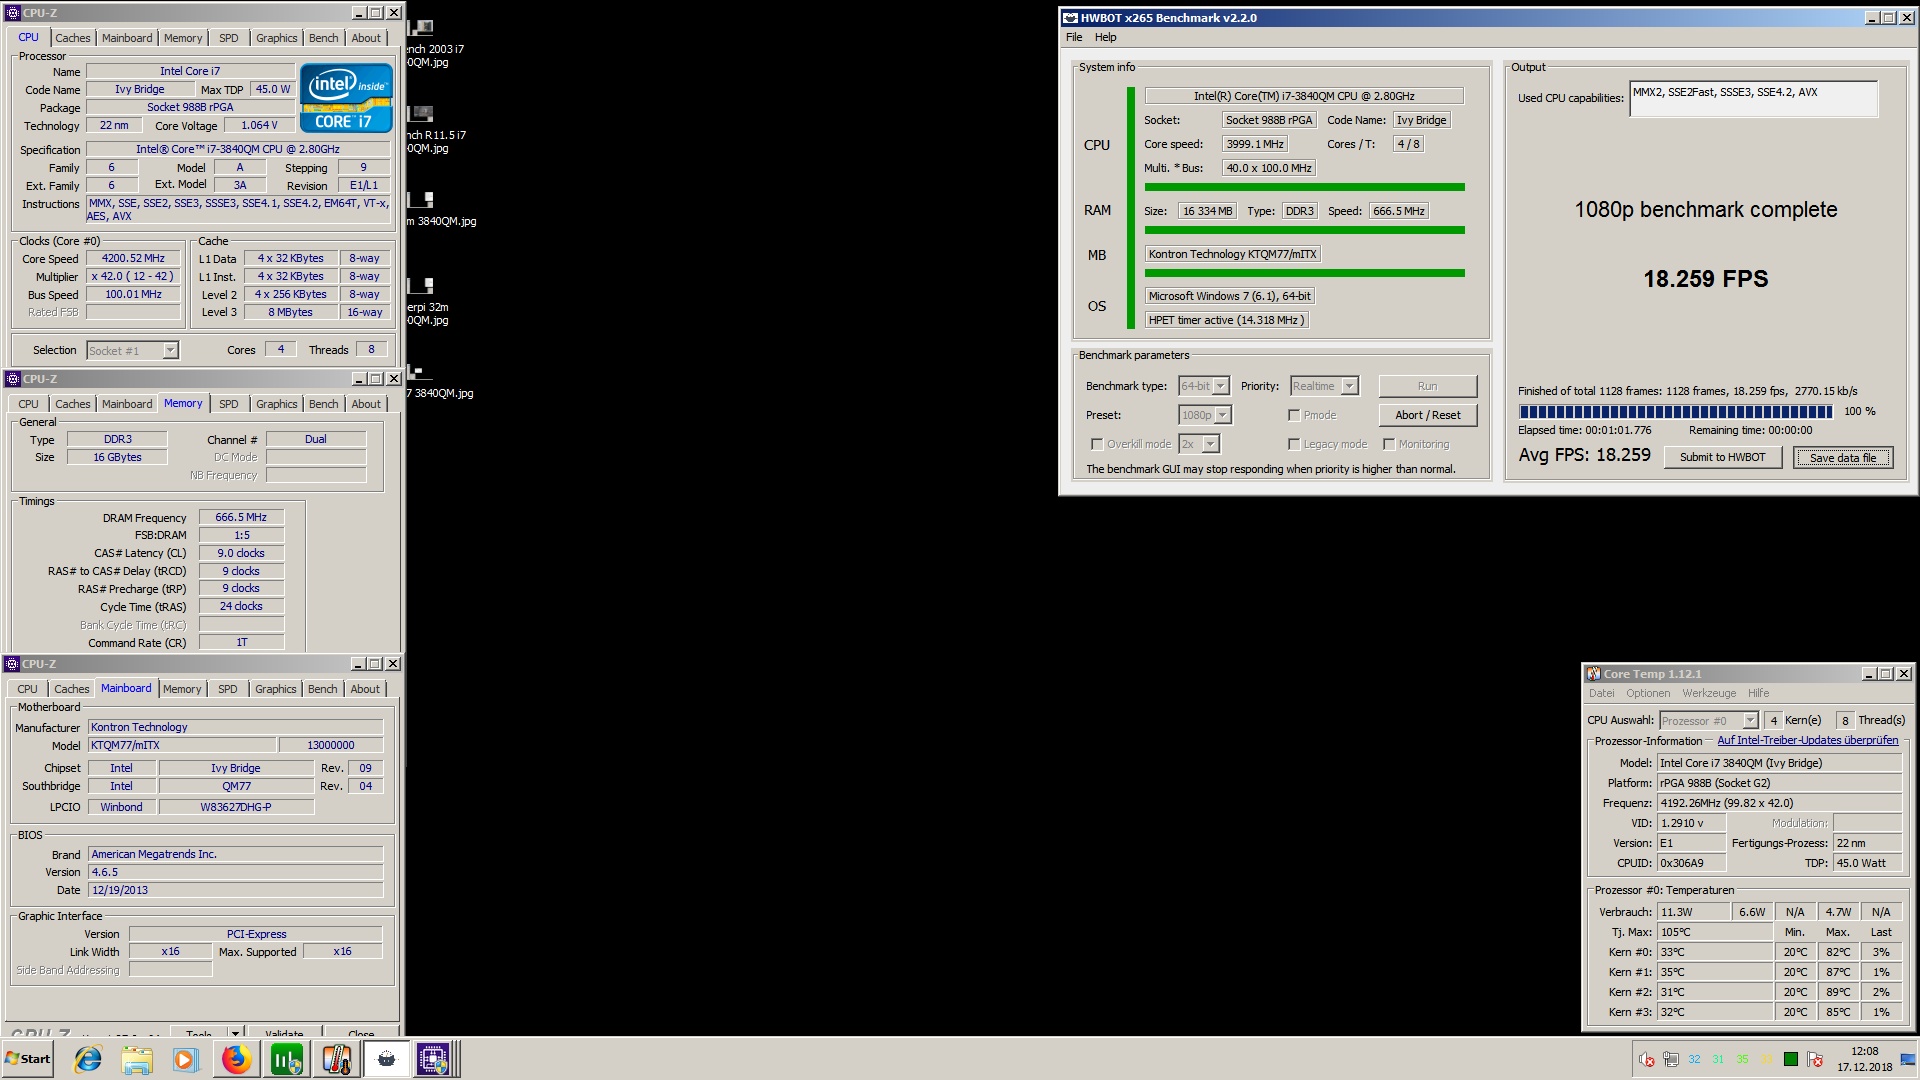Click the muted volume tray icon
Screen dimensions: 1920x1080
click(1647, 1059)
